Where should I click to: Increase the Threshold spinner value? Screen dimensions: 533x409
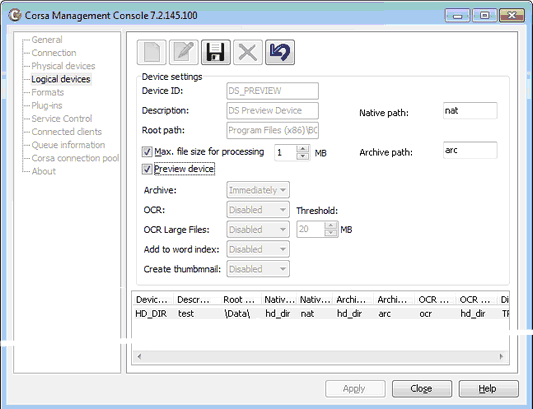(331, 225)
